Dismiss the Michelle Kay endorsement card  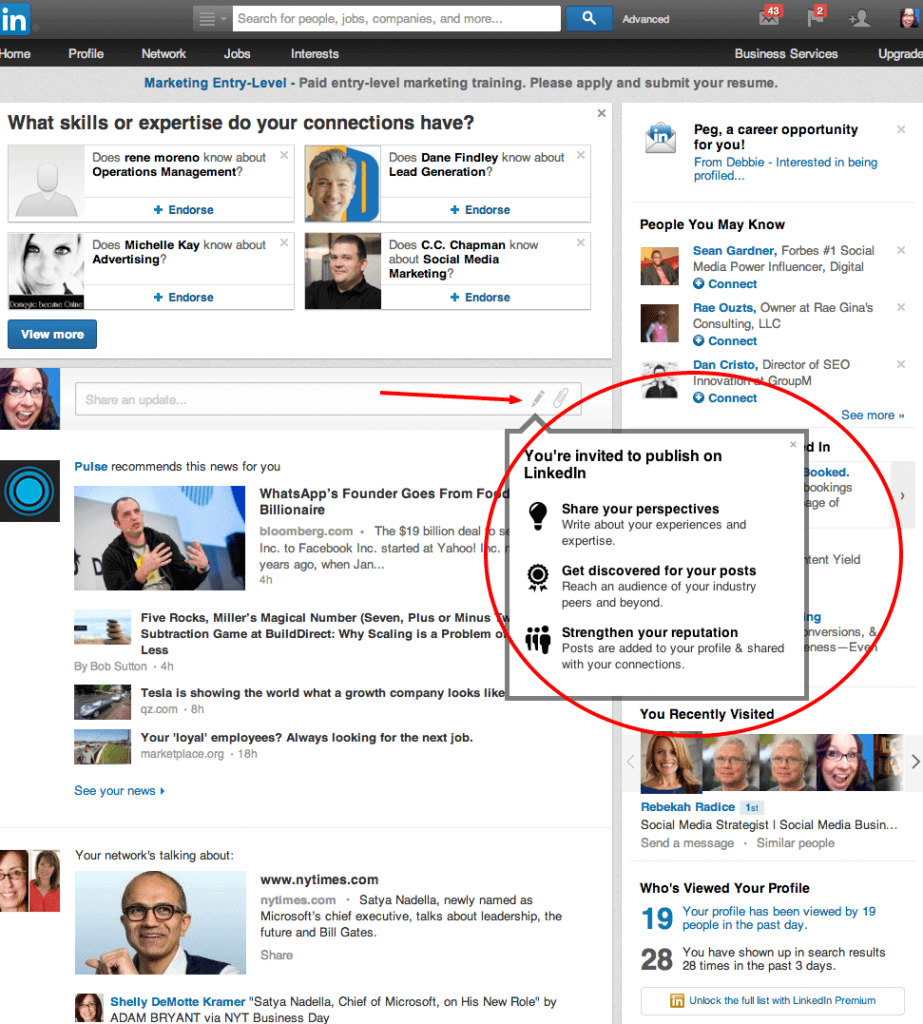point(284,242)
